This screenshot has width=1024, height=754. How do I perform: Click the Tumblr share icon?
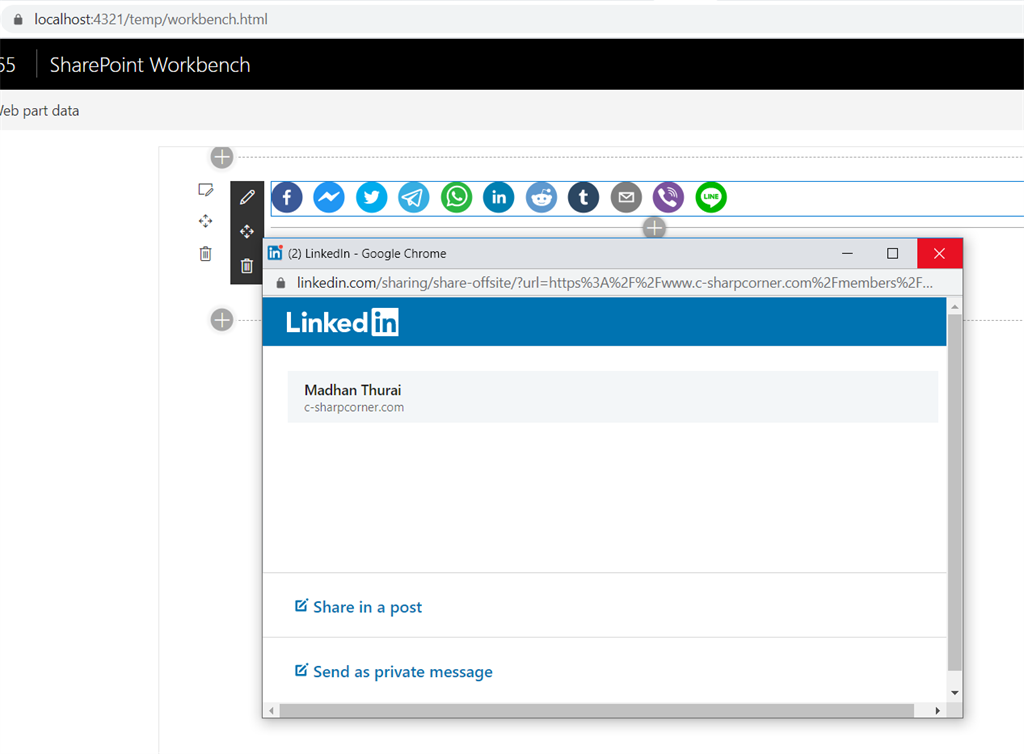pos(584,198)
